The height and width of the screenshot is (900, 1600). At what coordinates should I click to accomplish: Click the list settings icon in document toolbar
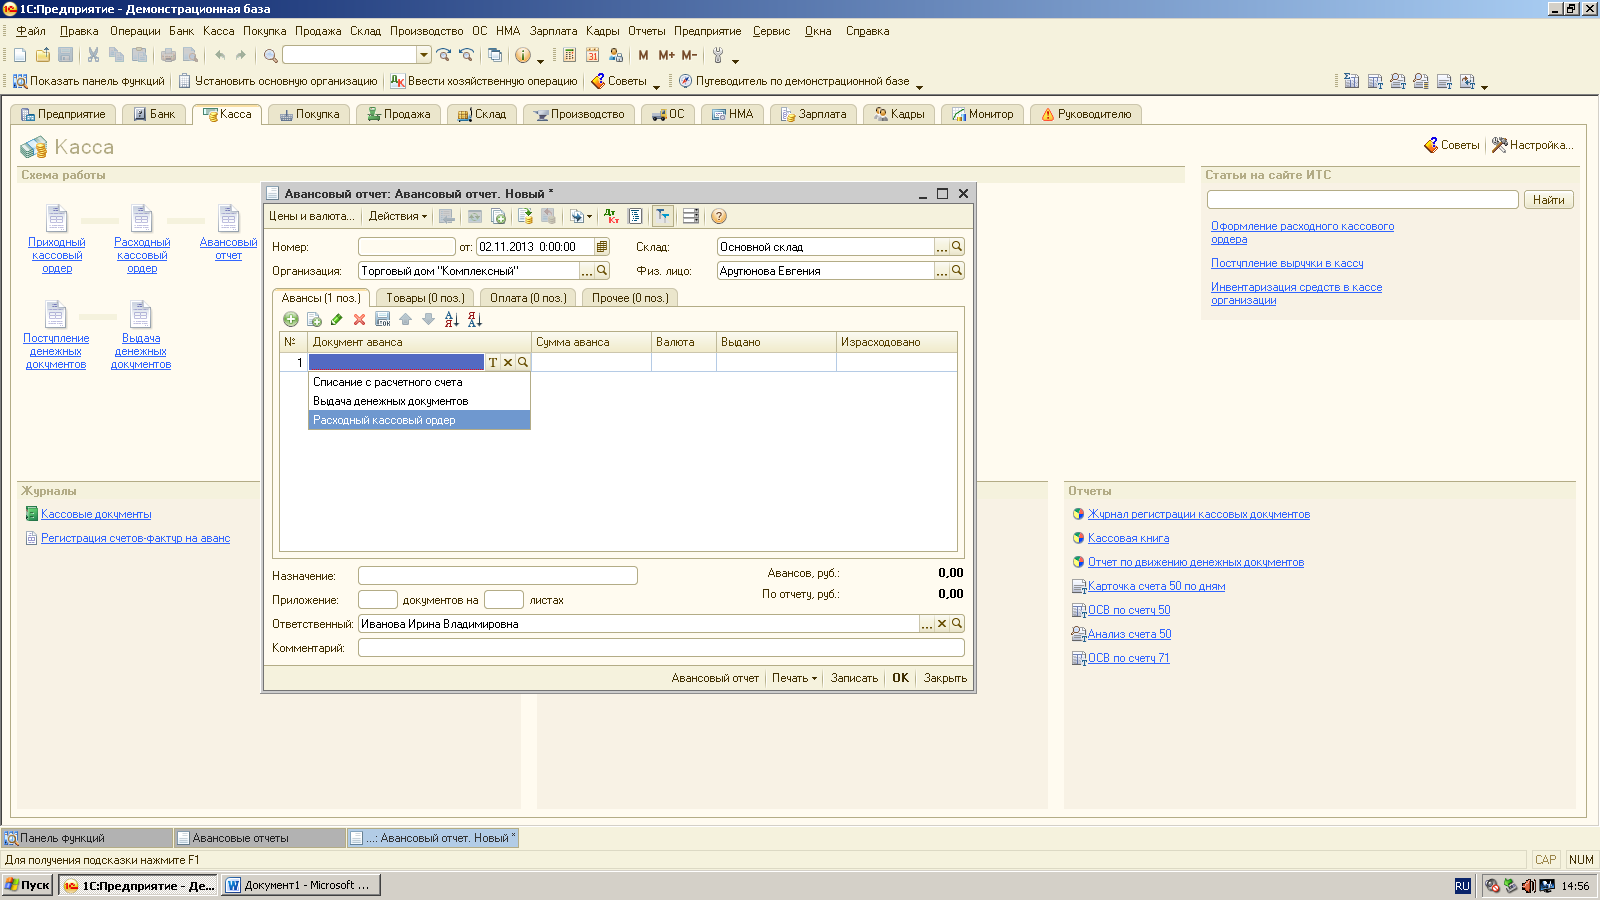(690, 216)
